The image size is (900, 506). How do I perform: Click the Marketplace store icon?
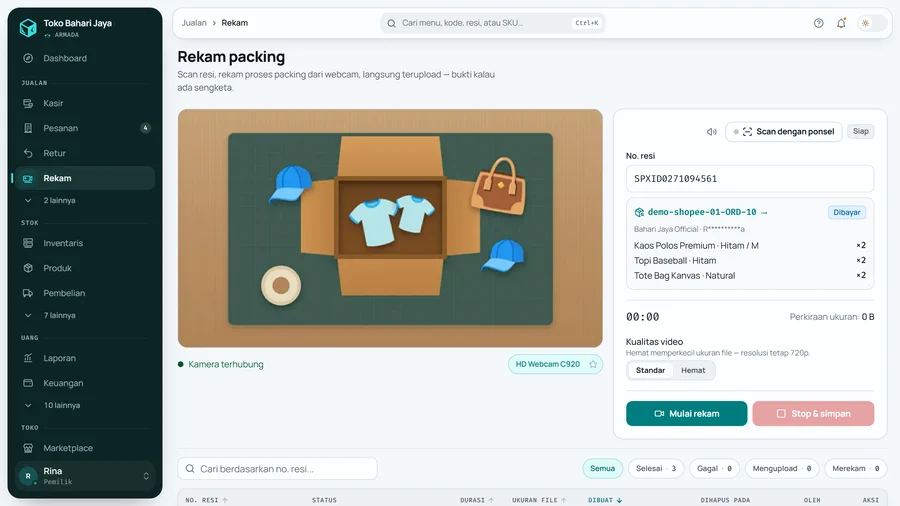28,448
